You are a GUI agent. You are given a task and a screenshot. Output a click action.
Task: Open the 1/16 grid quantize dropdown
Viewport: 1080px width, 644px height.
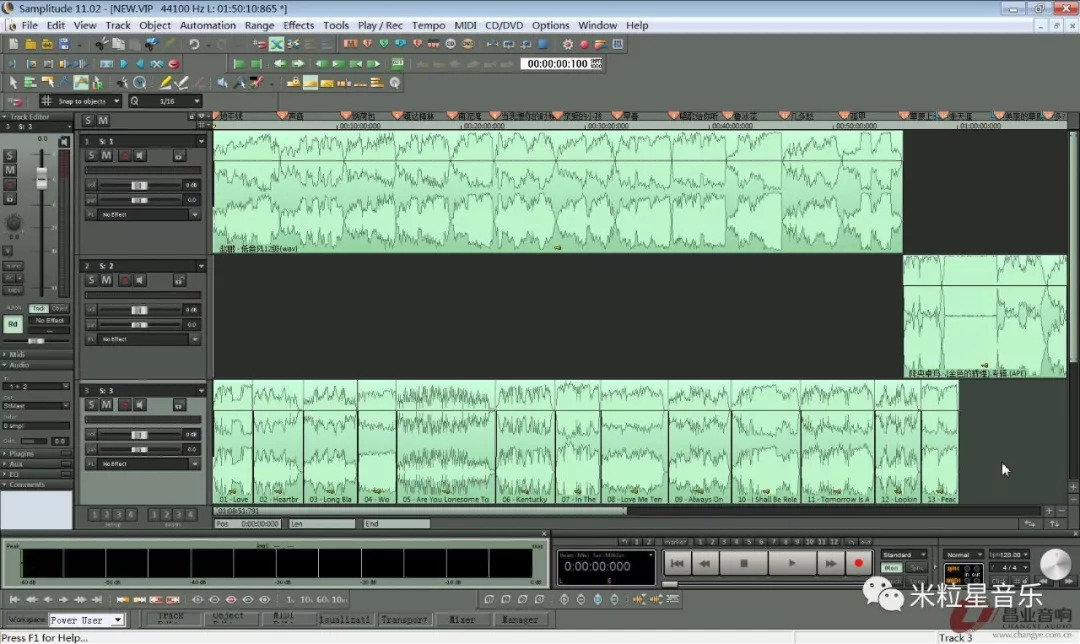point(196,101)
